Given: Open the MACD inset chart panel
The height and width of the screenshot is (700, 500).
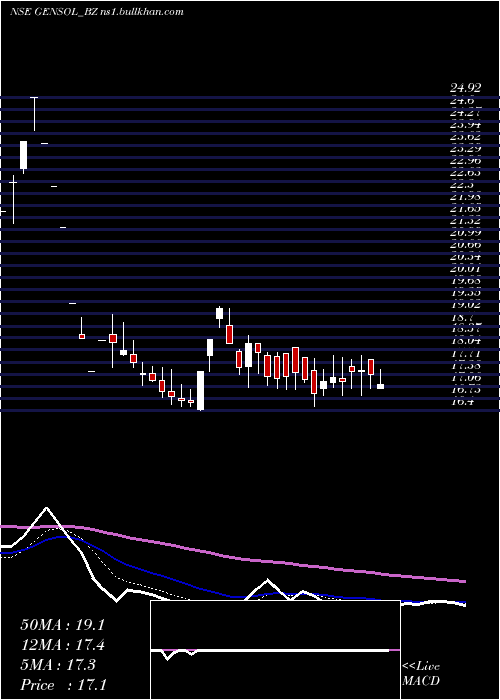Looking at the screenshot, I should pos(275,650).
